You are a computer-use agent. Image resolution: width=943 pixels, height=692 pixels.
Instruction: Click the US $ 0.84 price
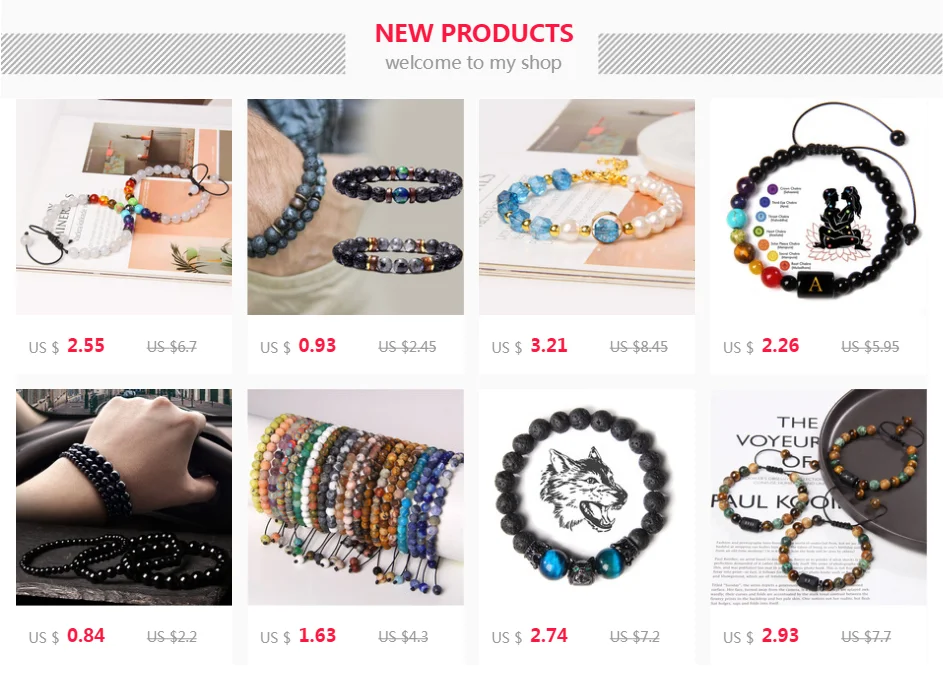click(67, 635)
